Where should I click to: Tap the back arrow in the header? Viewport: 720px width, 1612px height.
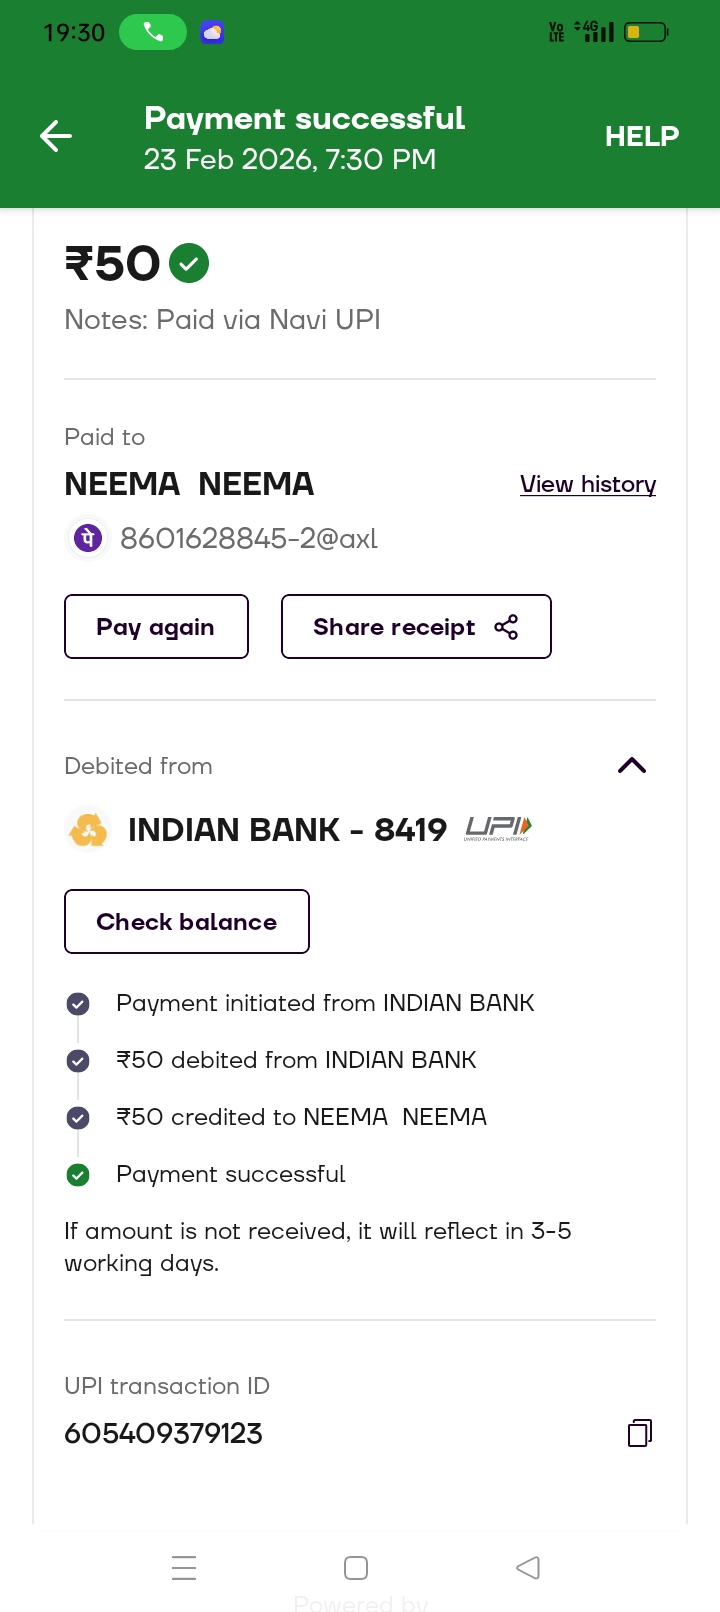click(56, 136)
